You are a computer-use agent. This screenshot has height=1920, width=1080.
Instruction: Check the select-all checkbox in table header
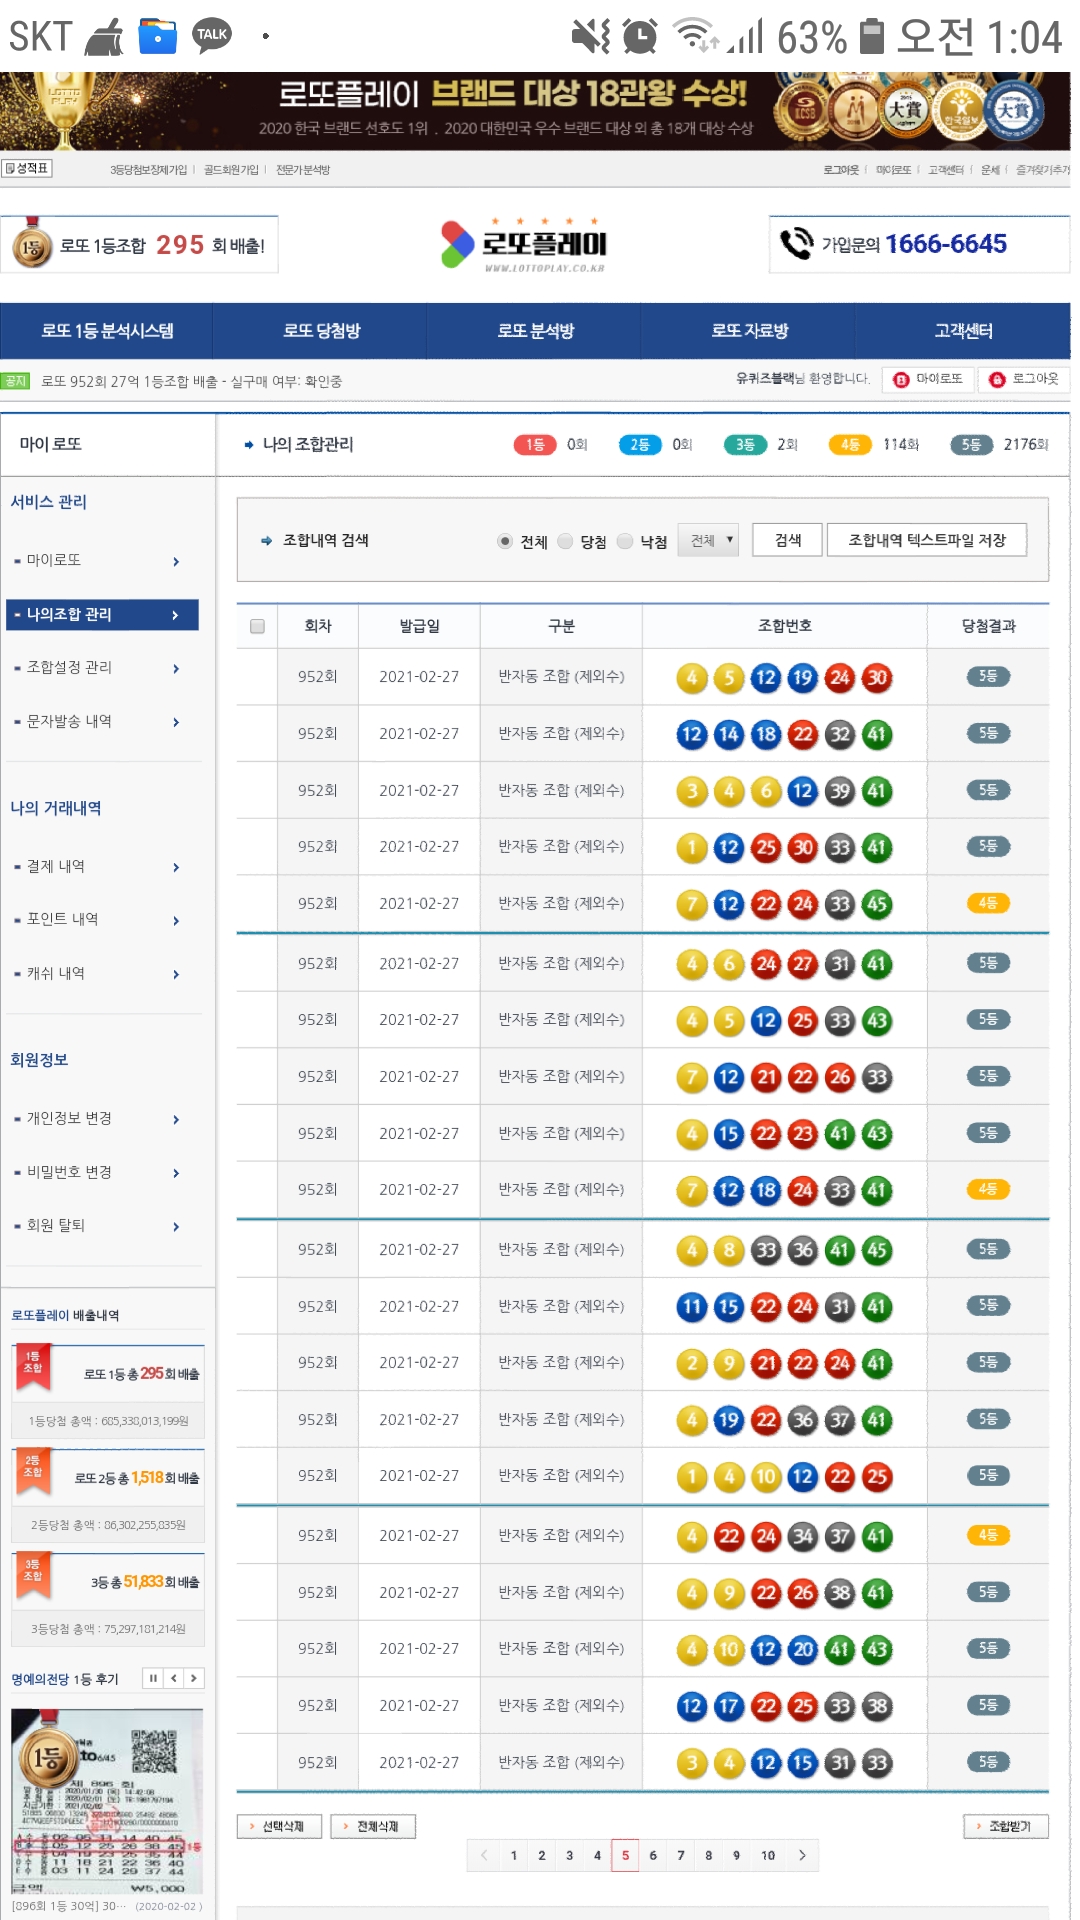coord(257,626)
